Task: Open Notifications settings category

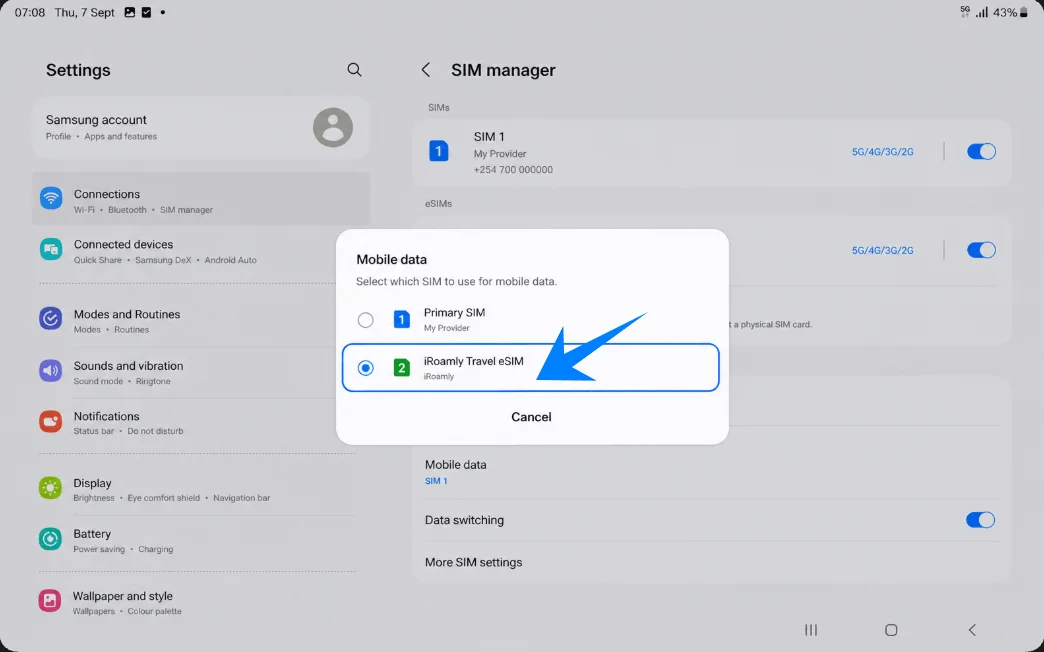Action: [x=201, y=422]
